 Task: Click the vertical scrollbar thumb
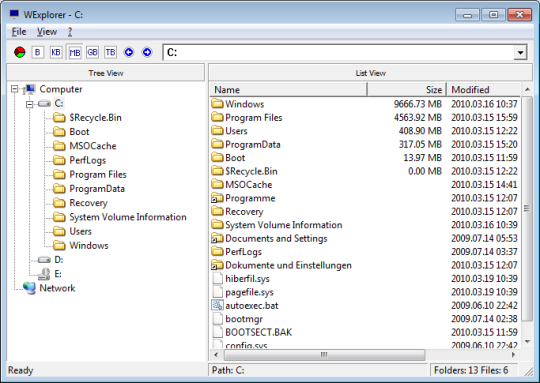click(527, 209)
